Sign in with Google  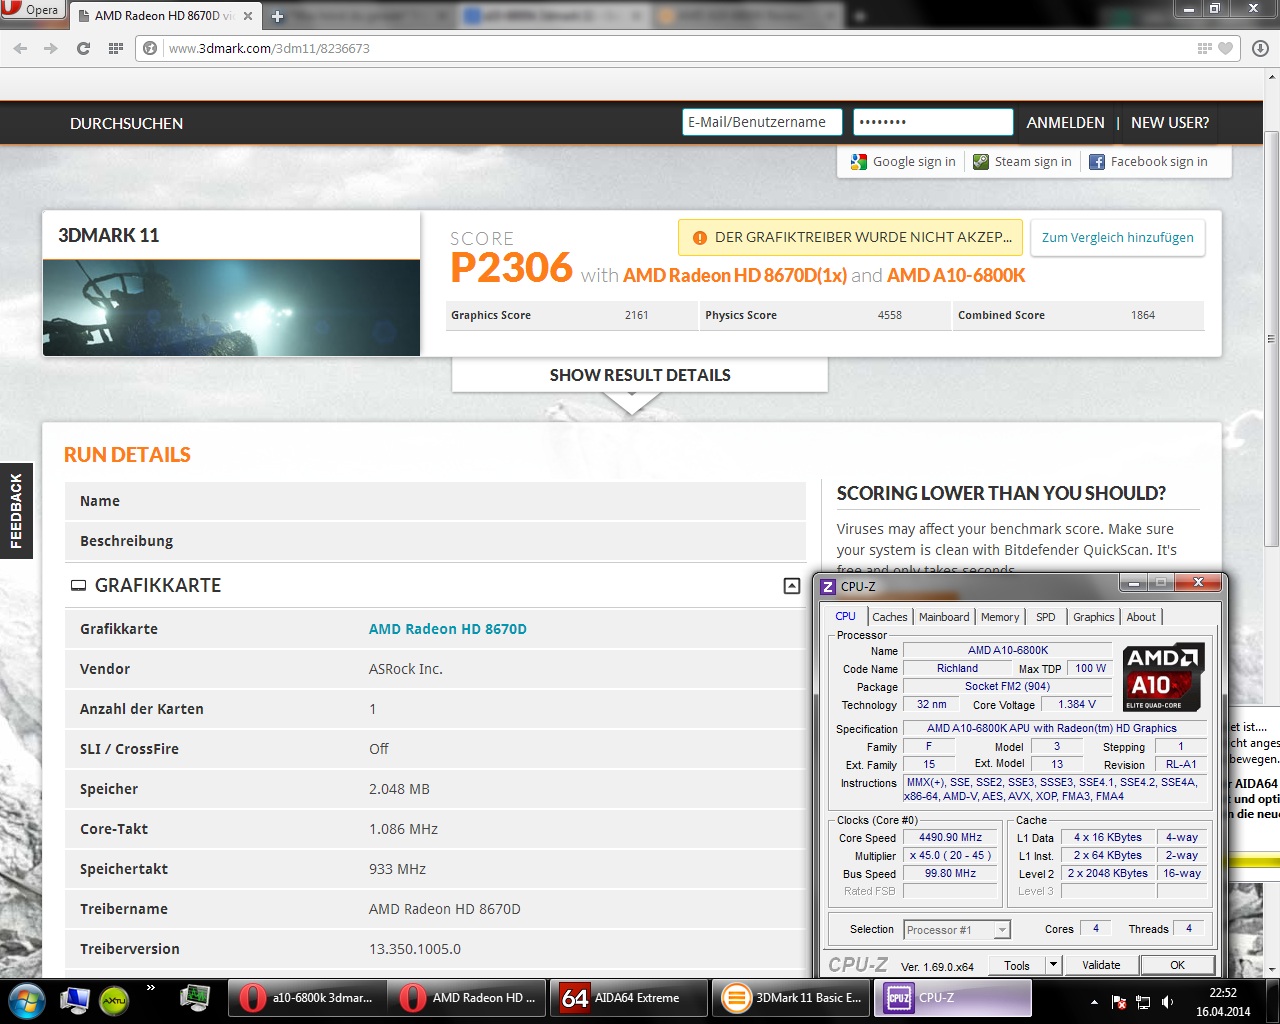(x=903, y=162)
